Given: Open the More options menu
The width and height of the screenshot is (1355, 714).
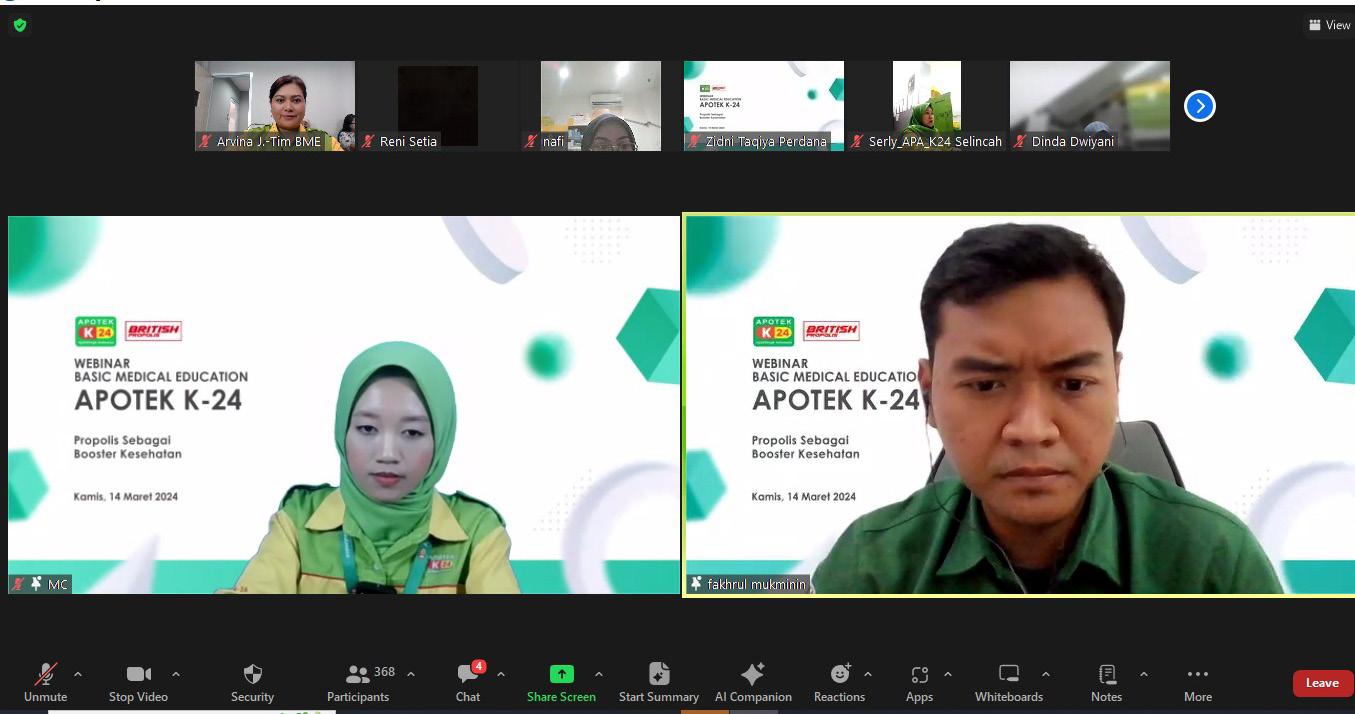Looking at the screenshot, I should 1198,683.
